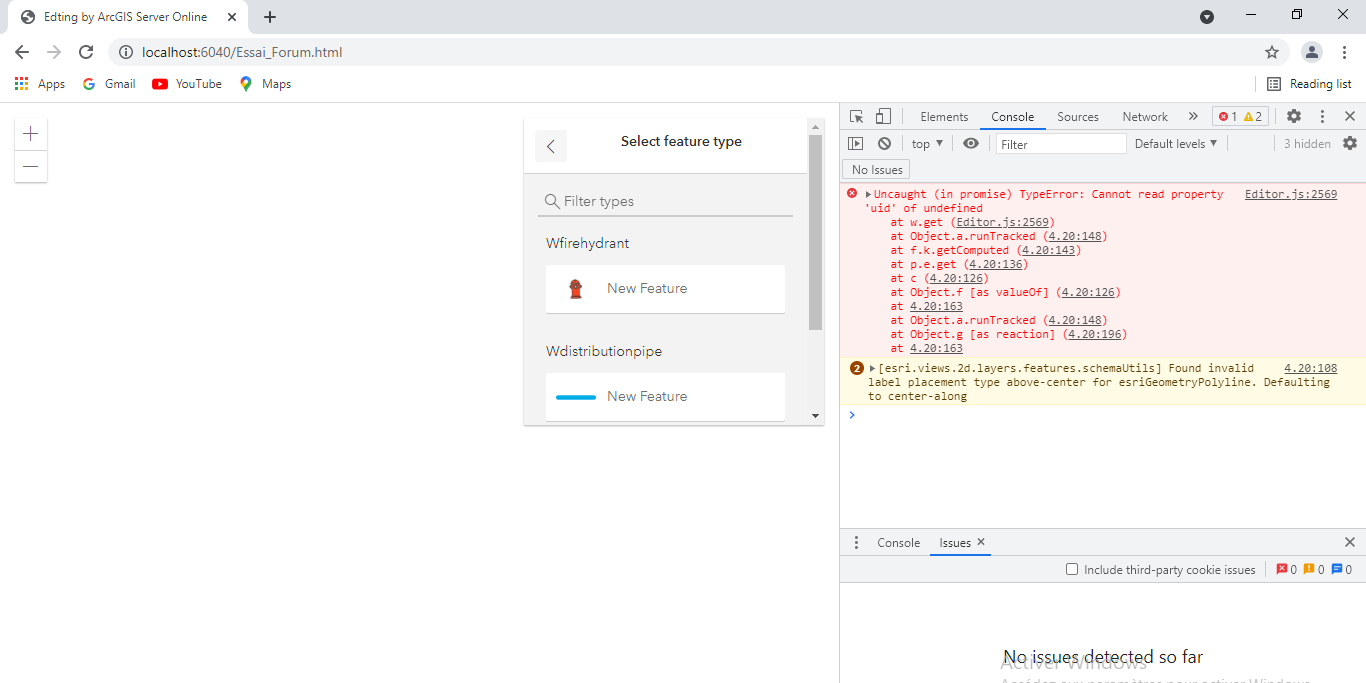
Task: Open the Editor.js:2569 source link on the right
Action: 1290,195
